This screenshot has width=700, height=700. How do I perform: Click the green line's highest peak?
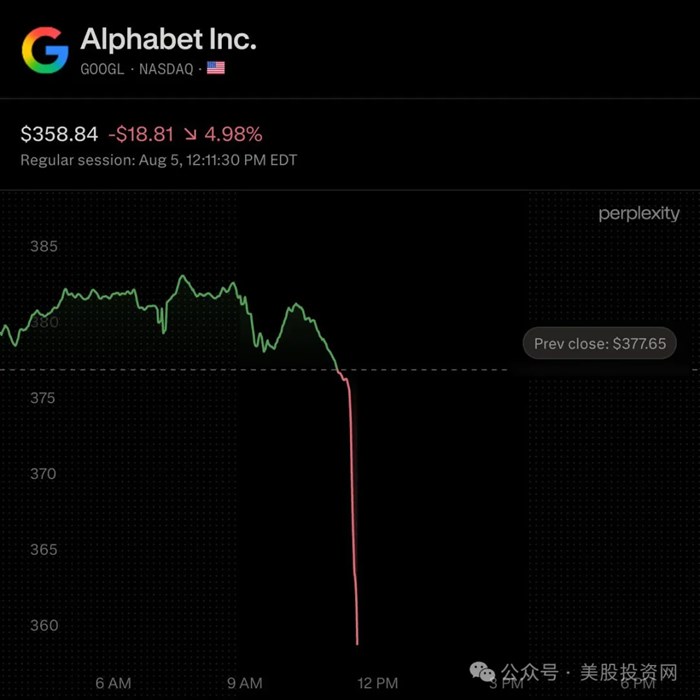click(x=183, y=276)
